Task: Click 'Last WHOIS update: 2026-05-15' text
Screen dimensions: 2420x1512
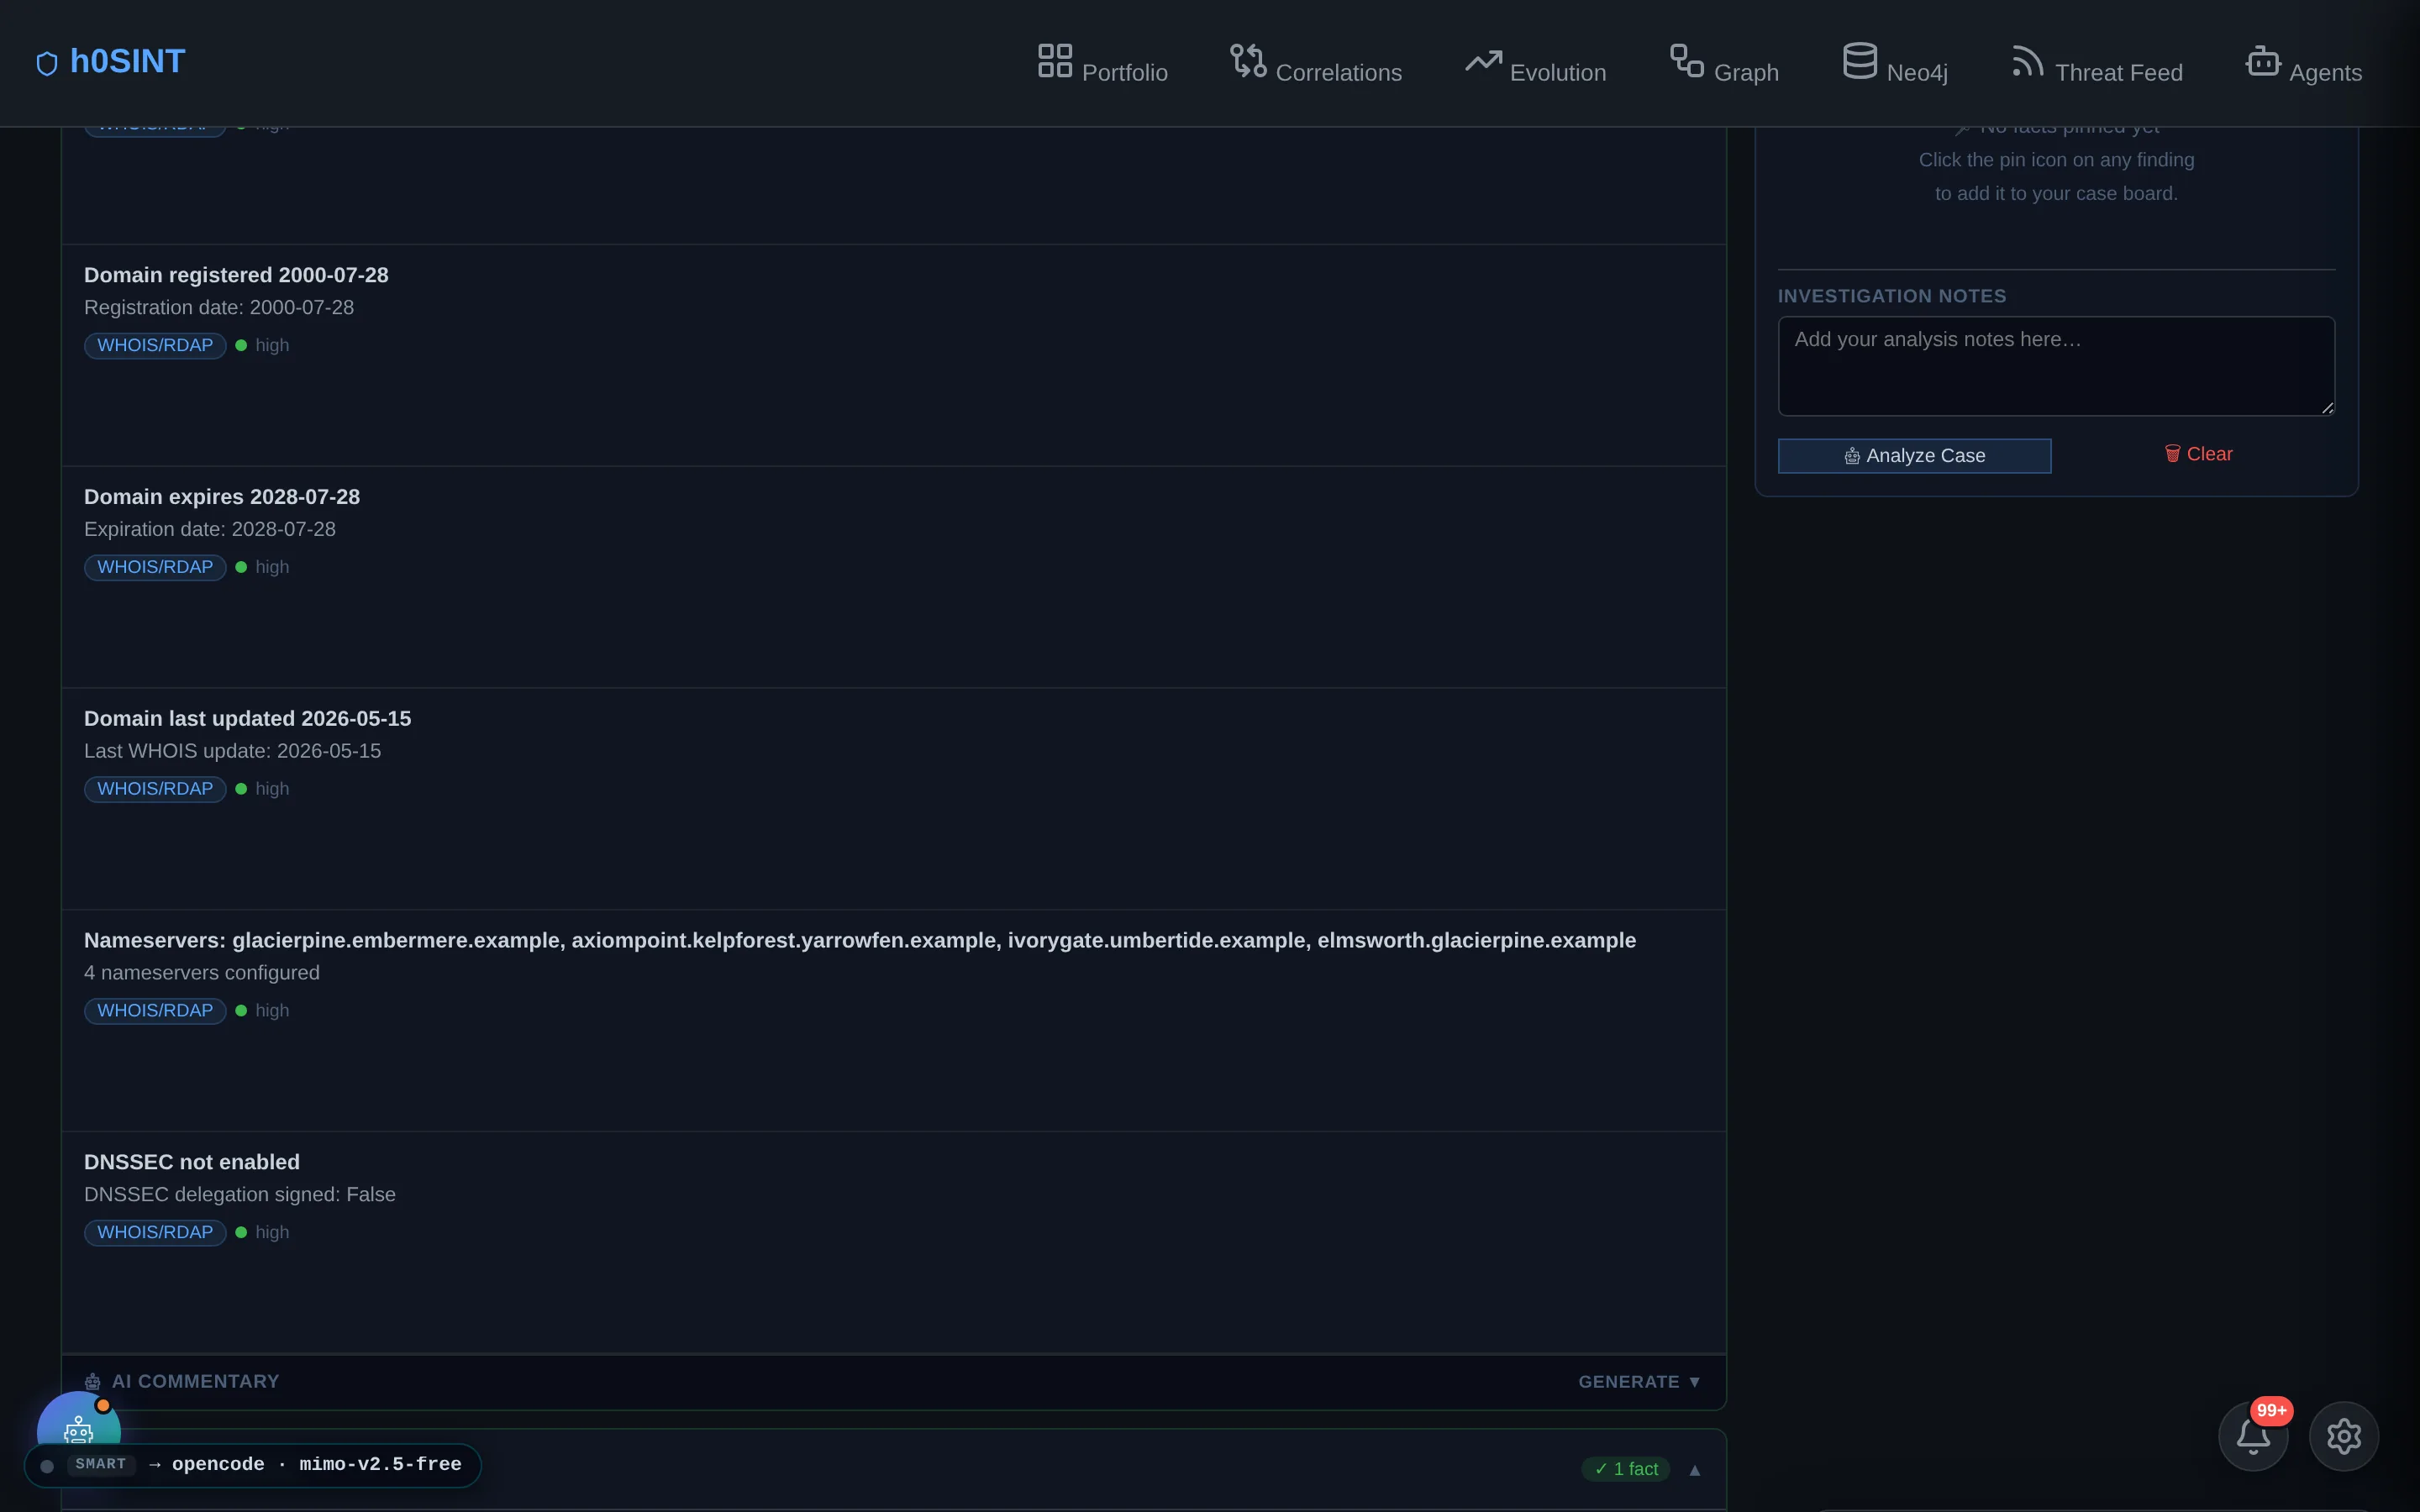Action: (x=232, y=751)
